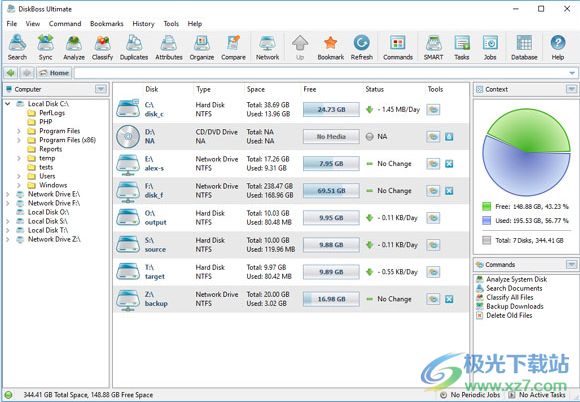
Task: Disconnect network drive E:\ alex-s
Action: click(x=449, y=164)
